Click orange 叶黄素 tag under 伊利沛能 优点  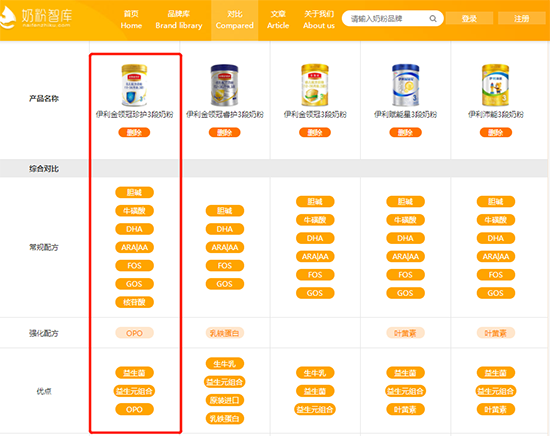click(496, 409)
